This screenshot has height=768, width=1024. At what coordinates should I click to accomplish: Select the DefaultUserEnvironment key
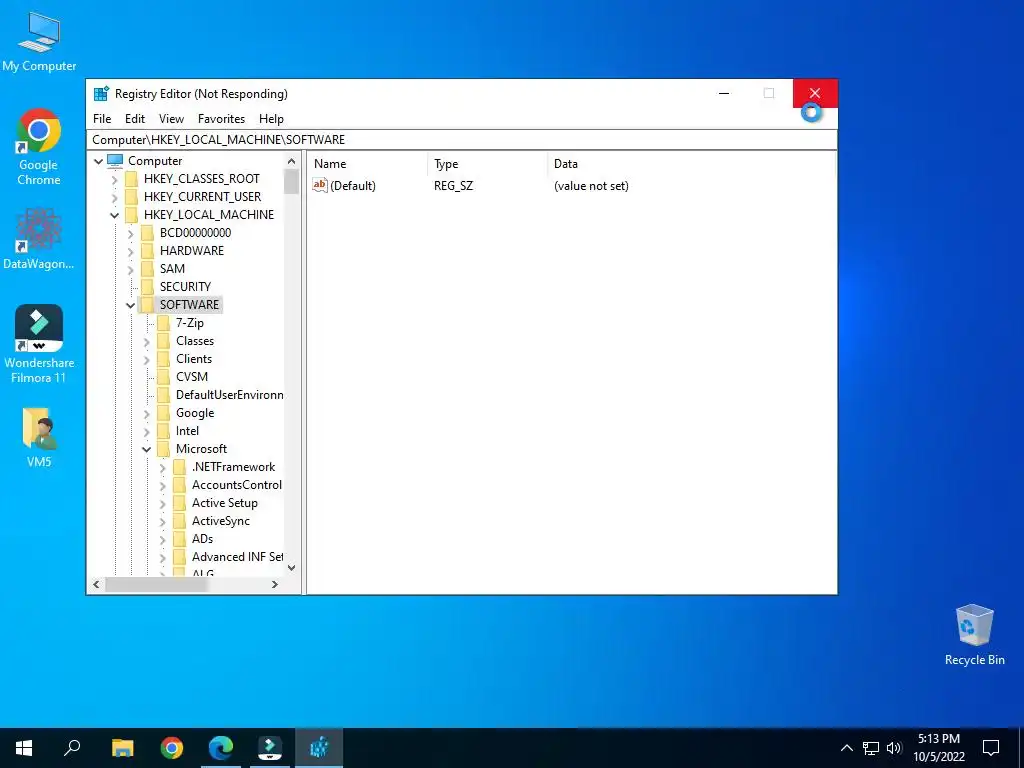[x=229, y=395]
